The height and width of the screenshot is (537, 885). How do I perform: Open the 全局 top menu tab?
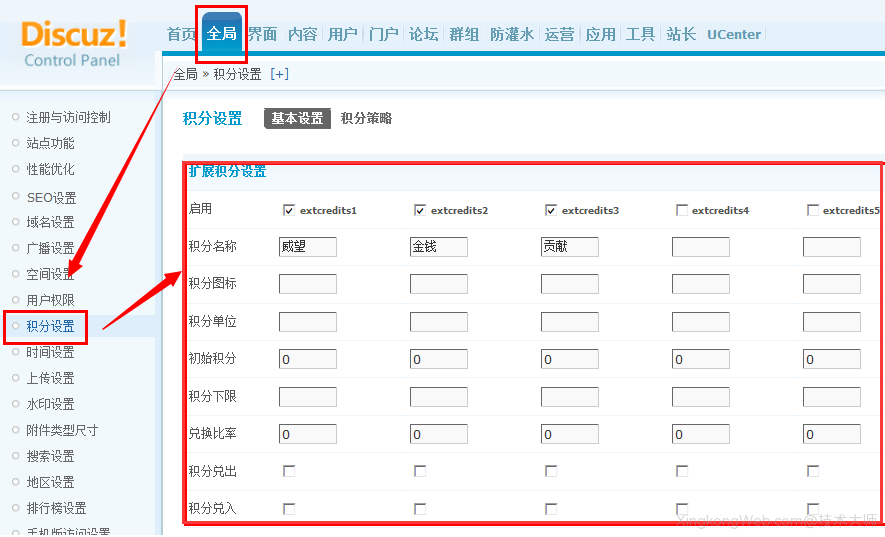221,34
